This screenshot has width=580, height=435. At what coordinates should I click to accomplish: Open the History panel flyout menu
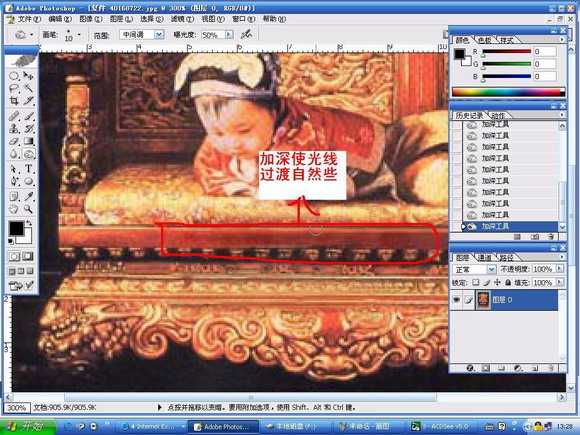[x=562, y=115]
